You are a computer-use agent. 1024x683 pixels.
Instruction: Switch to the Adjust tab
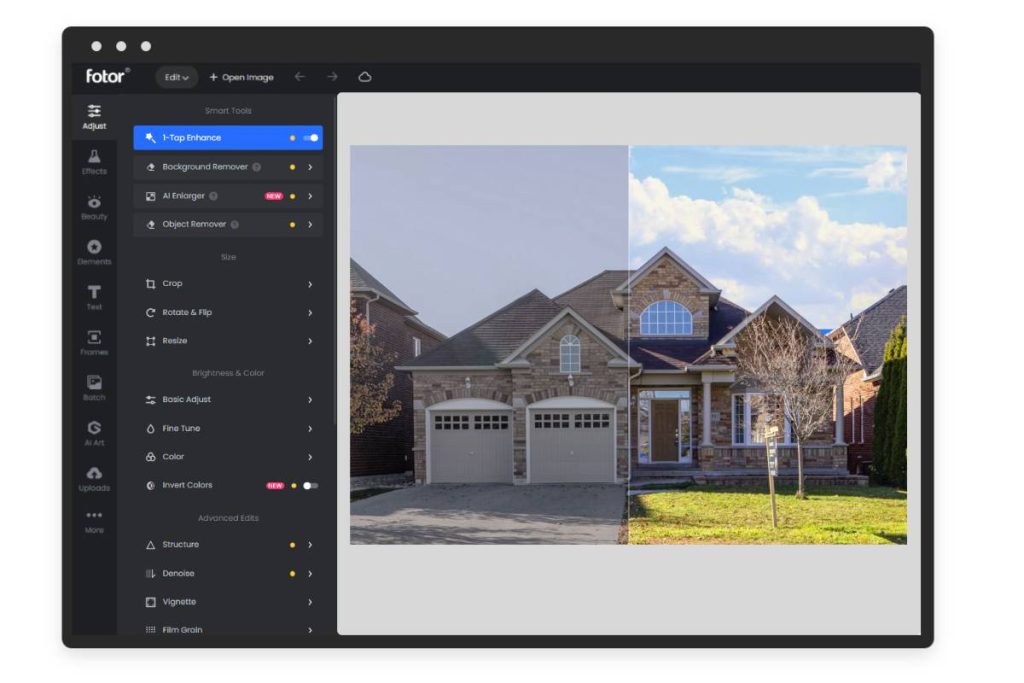94,116
